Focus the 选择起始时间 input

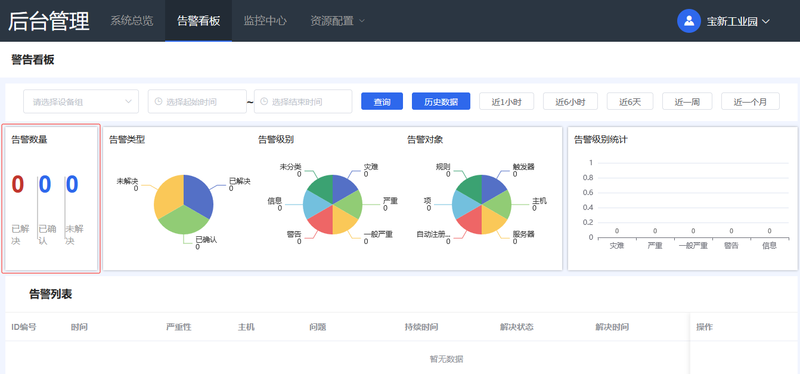pos(197,102)
